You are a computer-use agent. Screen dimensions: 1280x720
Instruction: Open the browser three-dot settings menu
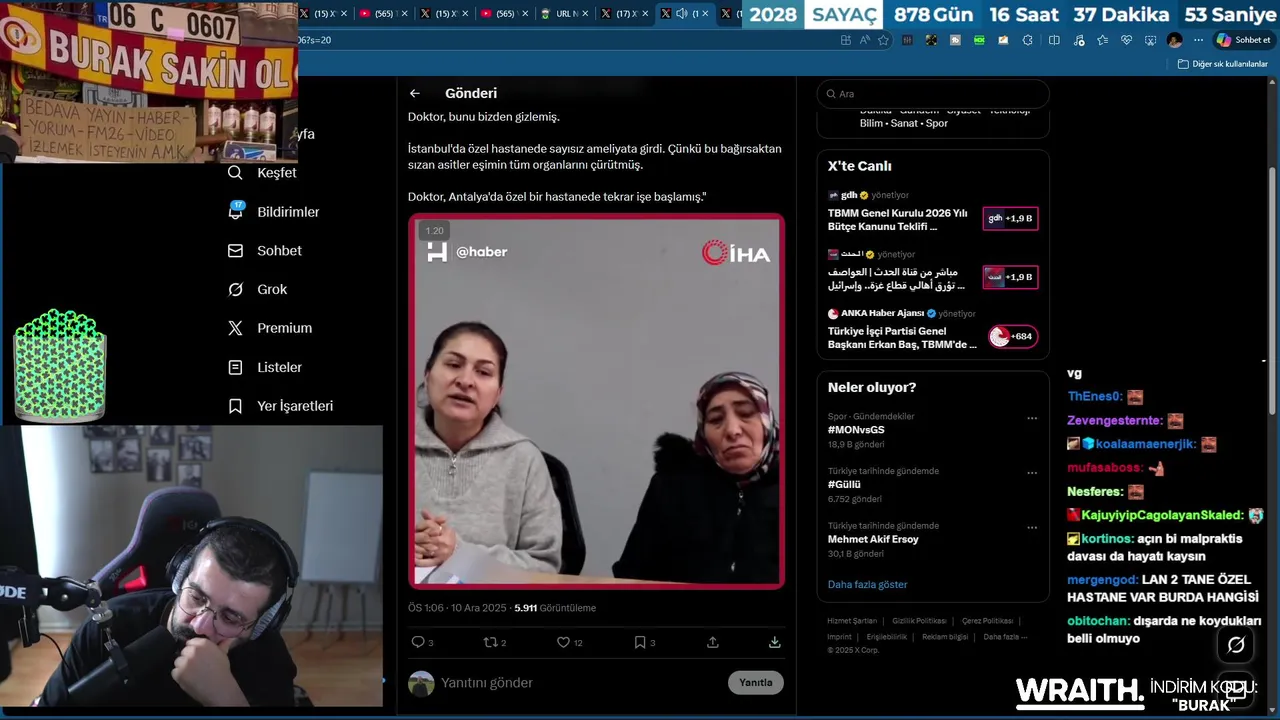pyautogui.click(x=1198, y=40)
